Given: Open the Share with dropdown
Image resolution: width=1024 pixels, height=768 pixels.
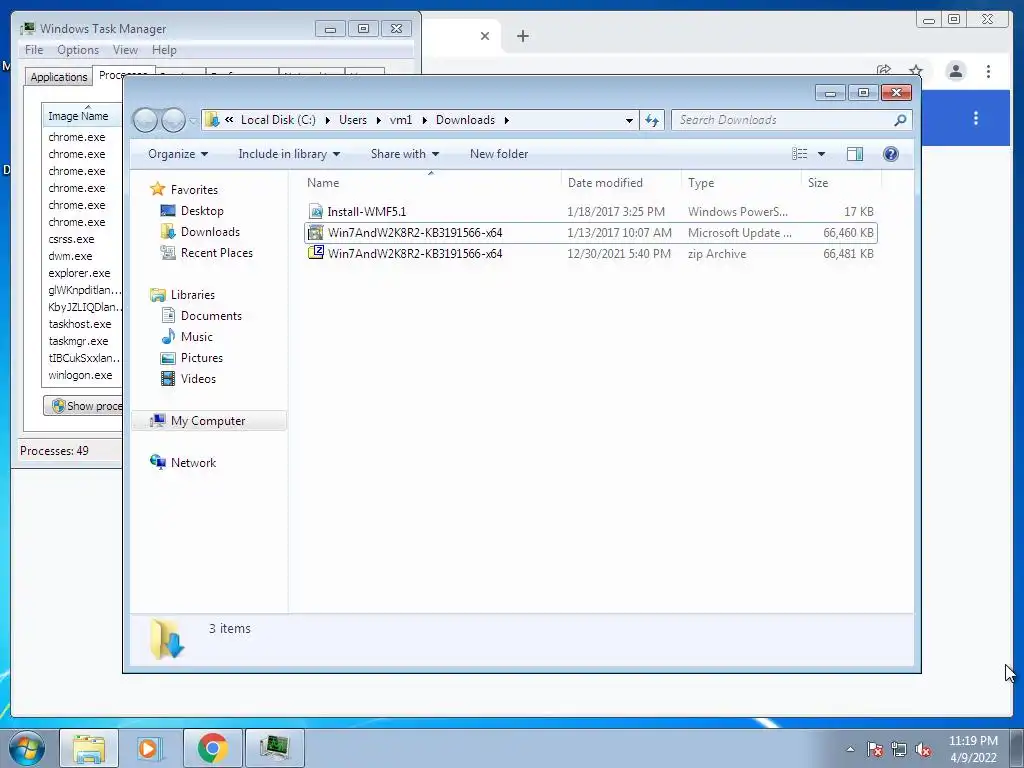Looking at the screenshot, I should 404,154.
